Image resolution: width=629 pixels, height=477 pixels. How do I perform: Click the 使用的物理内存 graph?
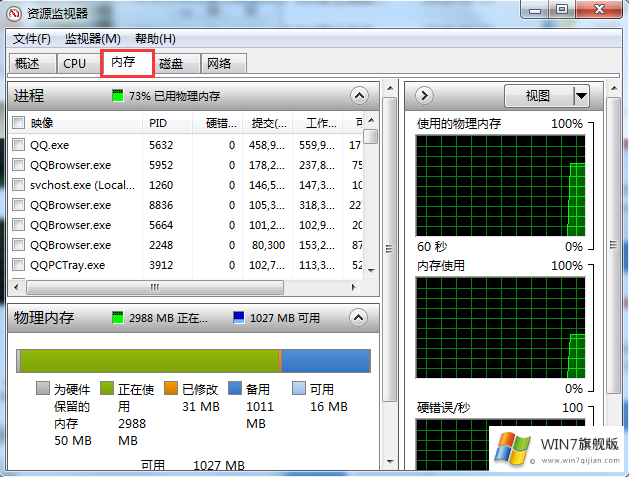501,186
